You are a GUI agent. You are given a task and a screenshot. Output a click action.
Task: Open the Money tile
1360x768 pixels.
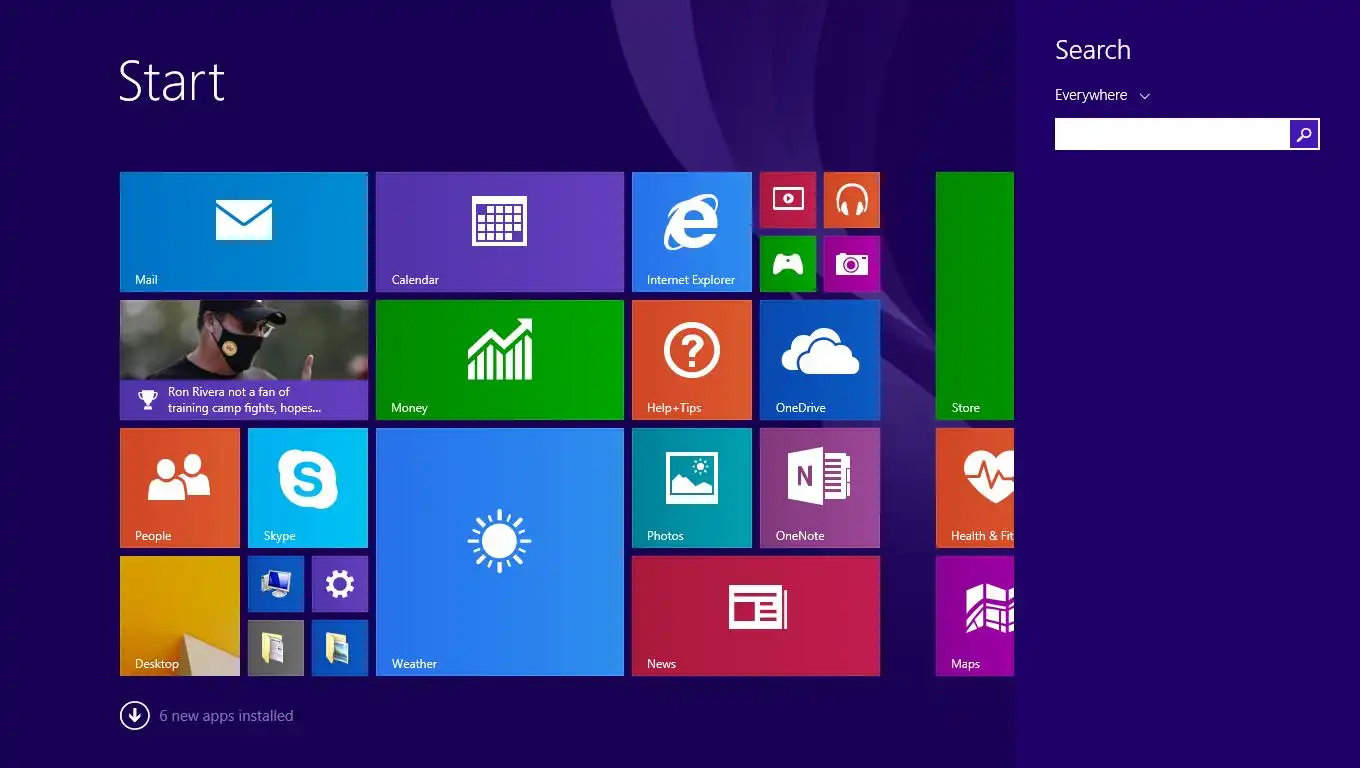[500, 360]
